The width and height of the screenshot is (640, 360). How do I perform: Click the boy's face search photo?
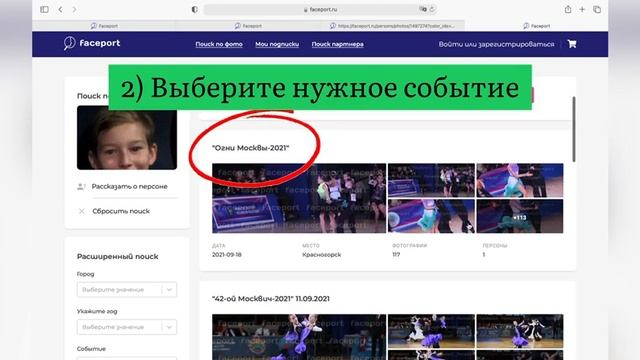click(127, 138)
